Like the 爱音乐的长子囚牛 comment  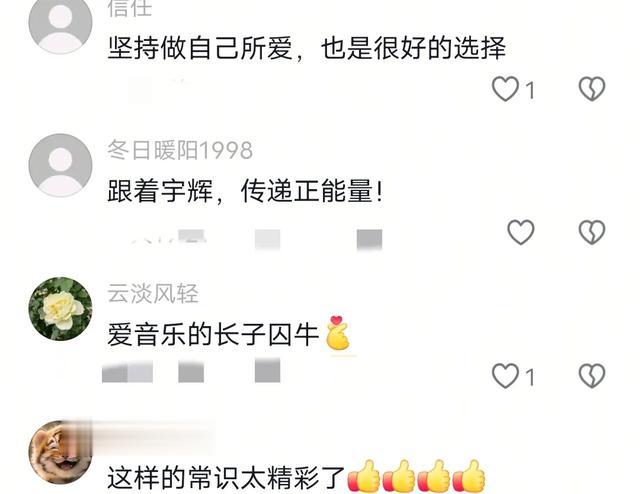tap(506, 376)
